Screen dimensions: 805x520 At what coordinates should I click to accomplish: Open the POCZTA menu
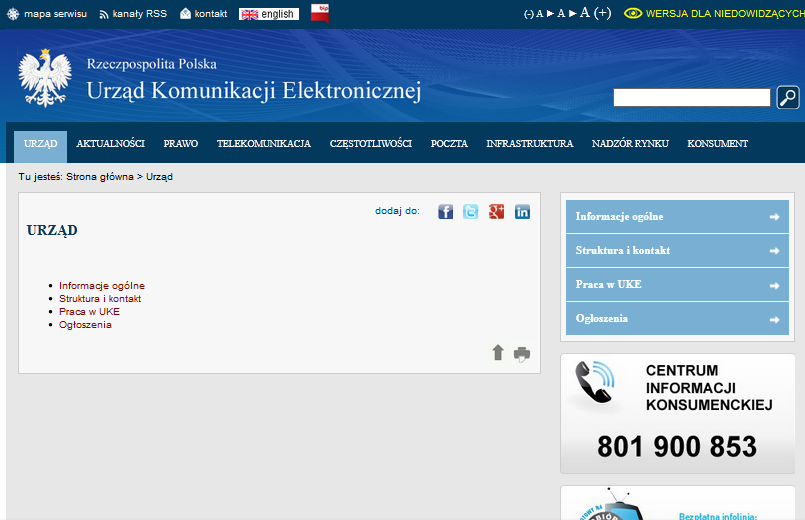449,144
